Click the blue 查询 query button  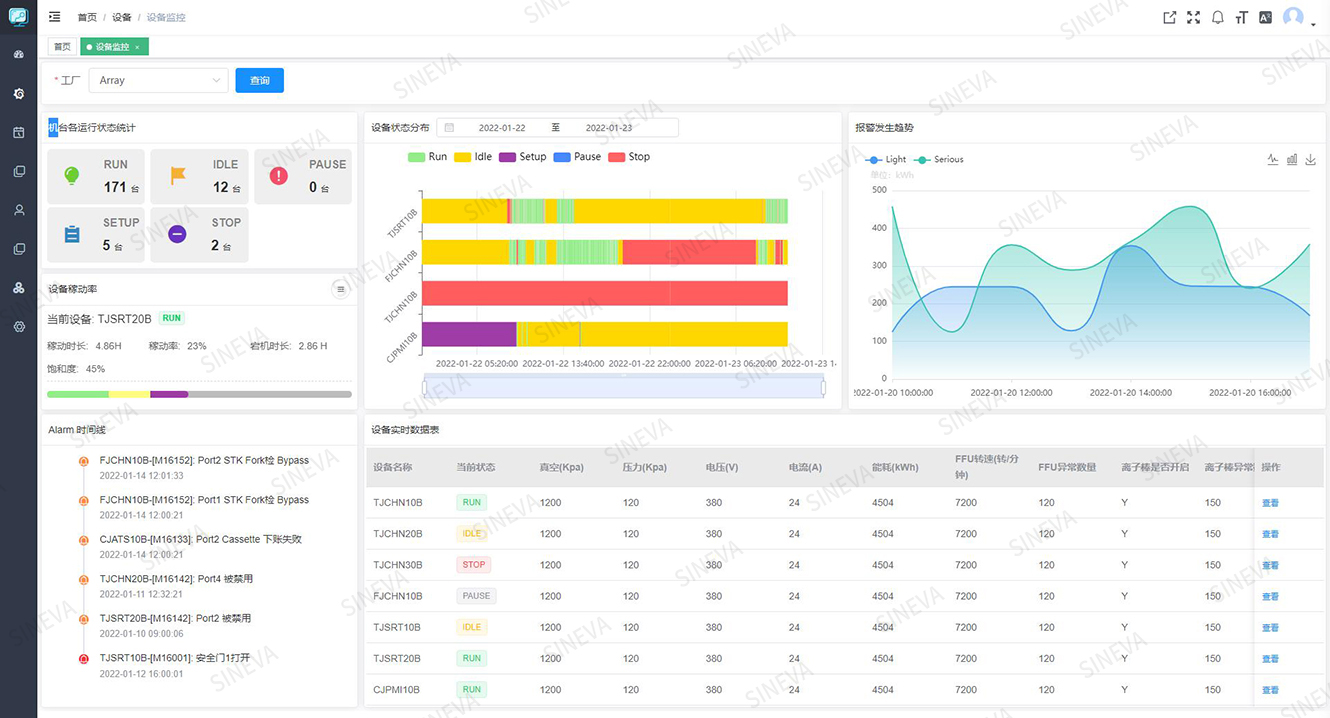point(260,80)
